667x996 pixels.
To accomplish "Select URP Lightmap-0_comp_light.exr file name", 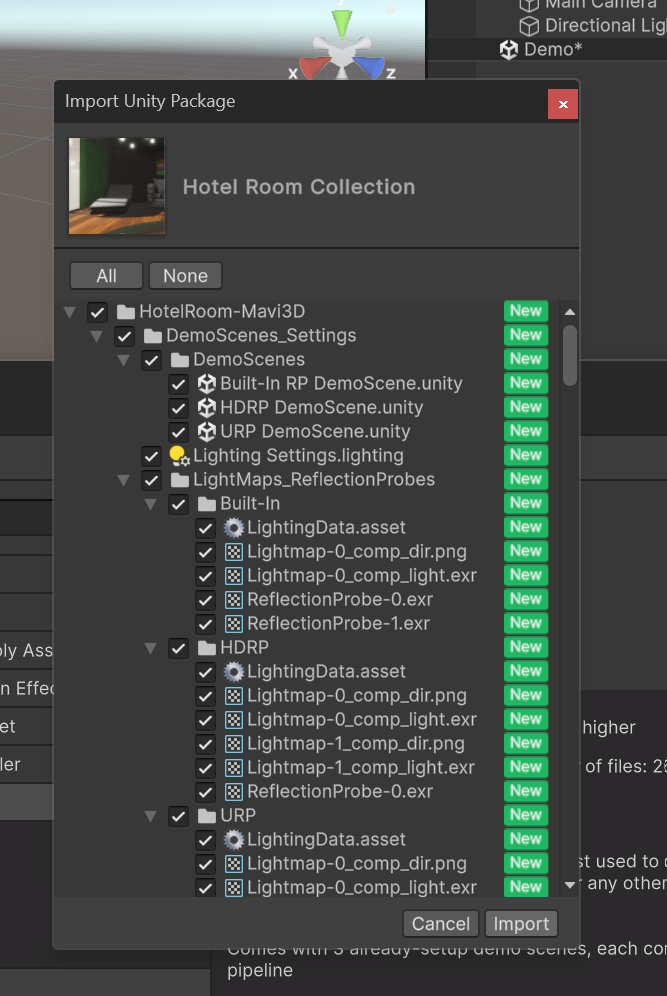I will pos(362,888).
